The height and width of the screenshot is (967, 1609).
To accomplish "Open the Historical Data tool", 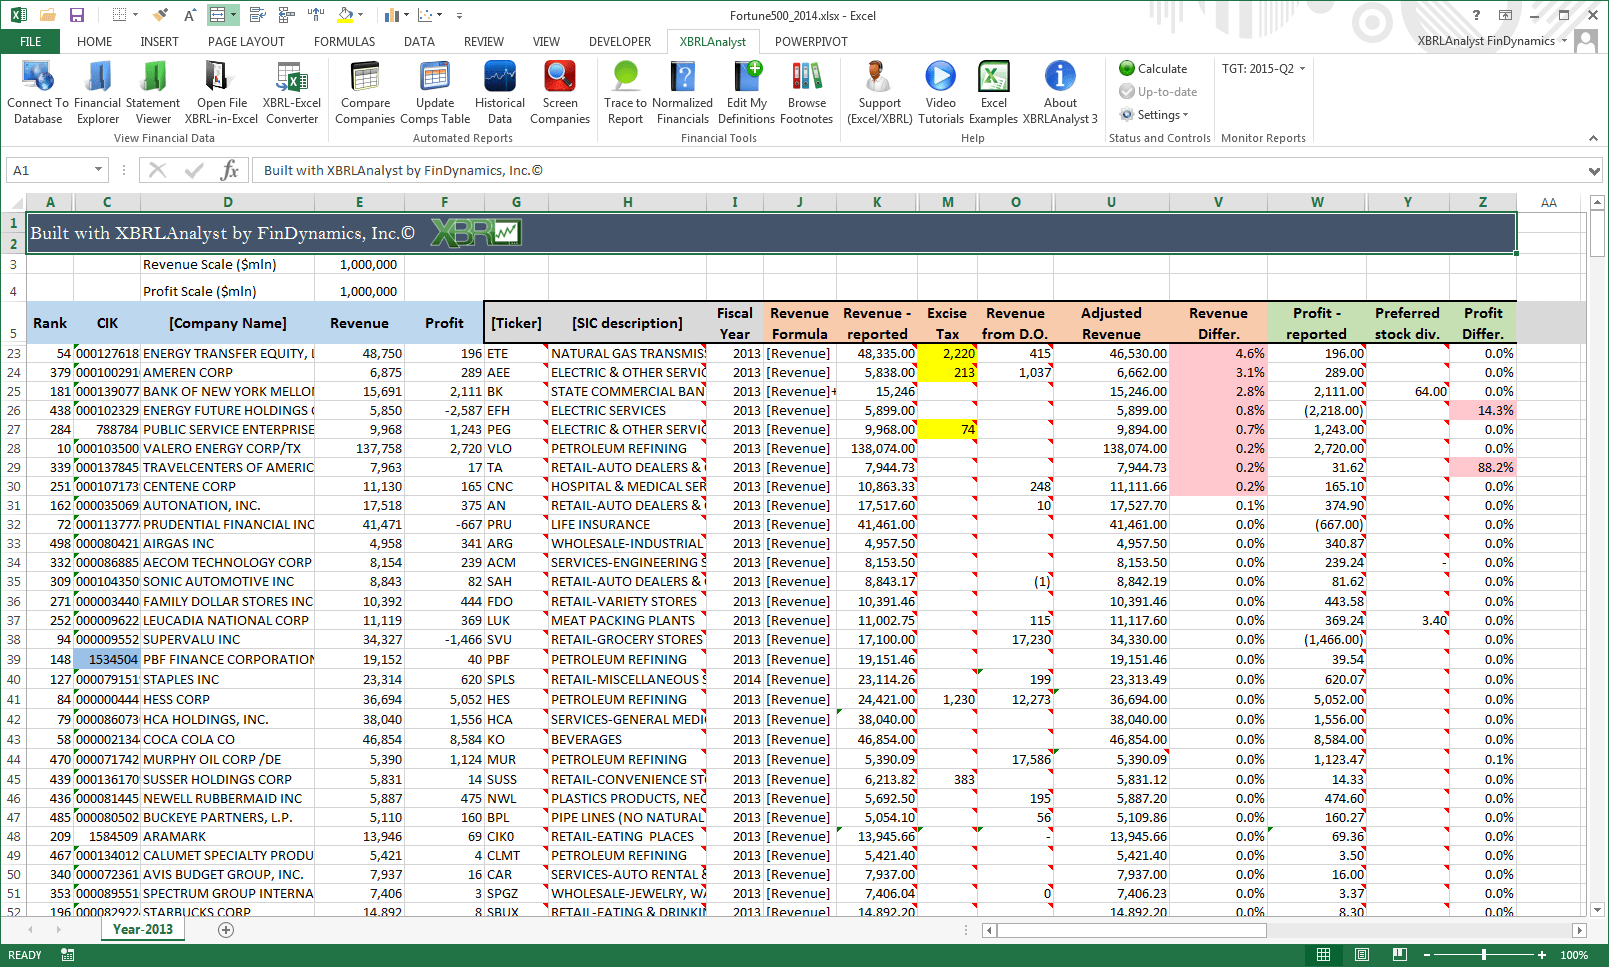I will 499,90.
